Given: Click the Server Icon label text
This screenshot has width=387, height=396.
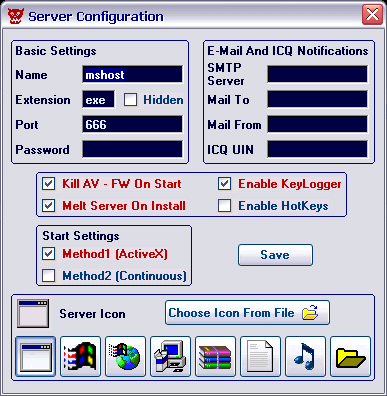Looking at the screenshot, I should pos(92,314).
